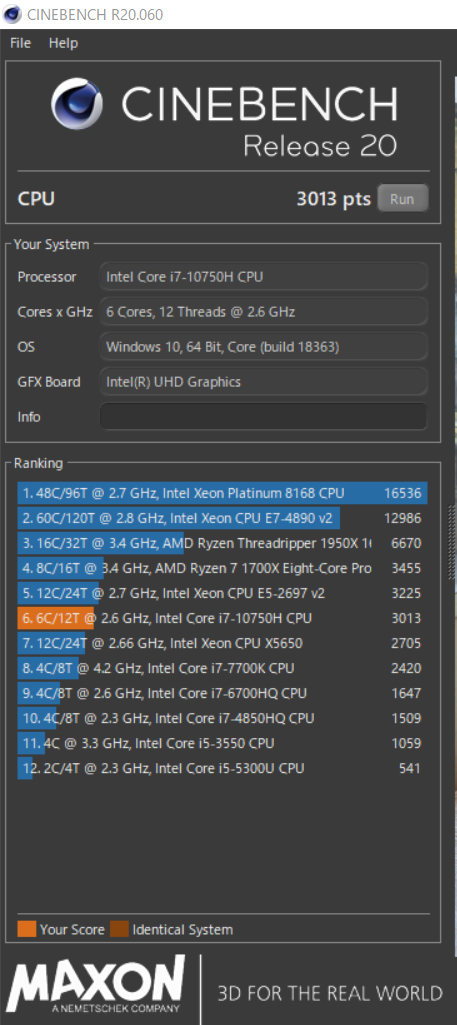457x1025 pixels.
Task: Click the GFX Board field
Action: [x=263, y=382]
